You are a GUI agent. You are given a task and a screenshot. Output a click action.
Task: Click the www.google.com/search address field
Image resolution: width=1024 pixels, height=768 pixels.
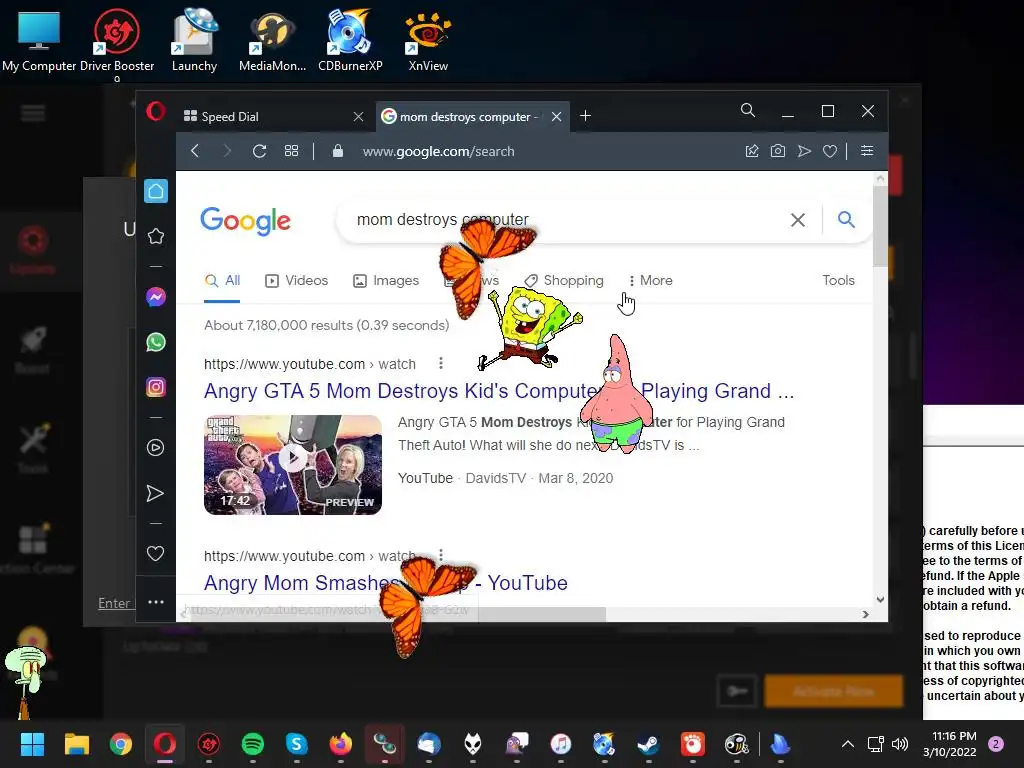(x=438, y=152)
